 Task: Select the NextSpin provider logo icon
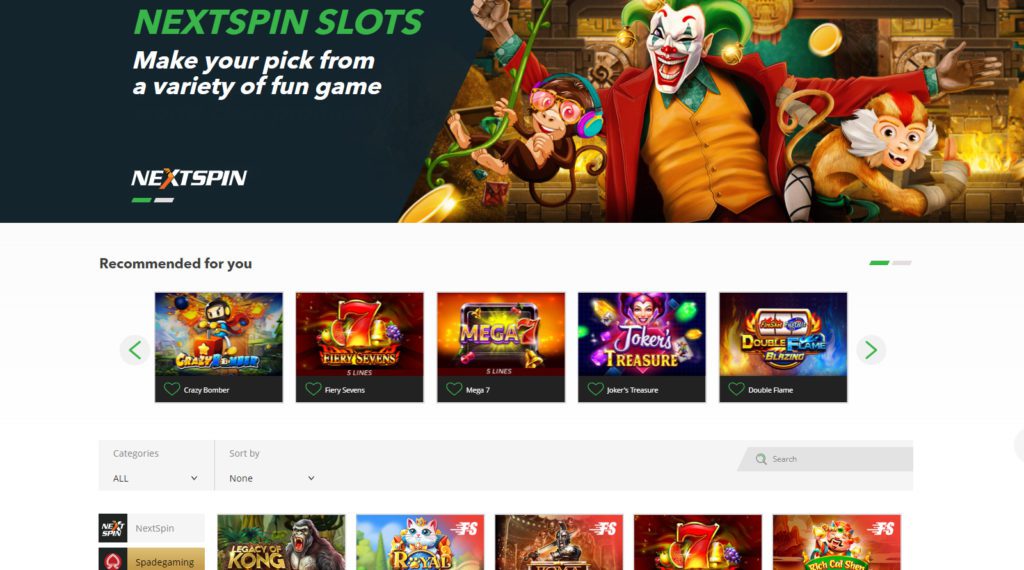pyautogui.click(x=113, y=528)
